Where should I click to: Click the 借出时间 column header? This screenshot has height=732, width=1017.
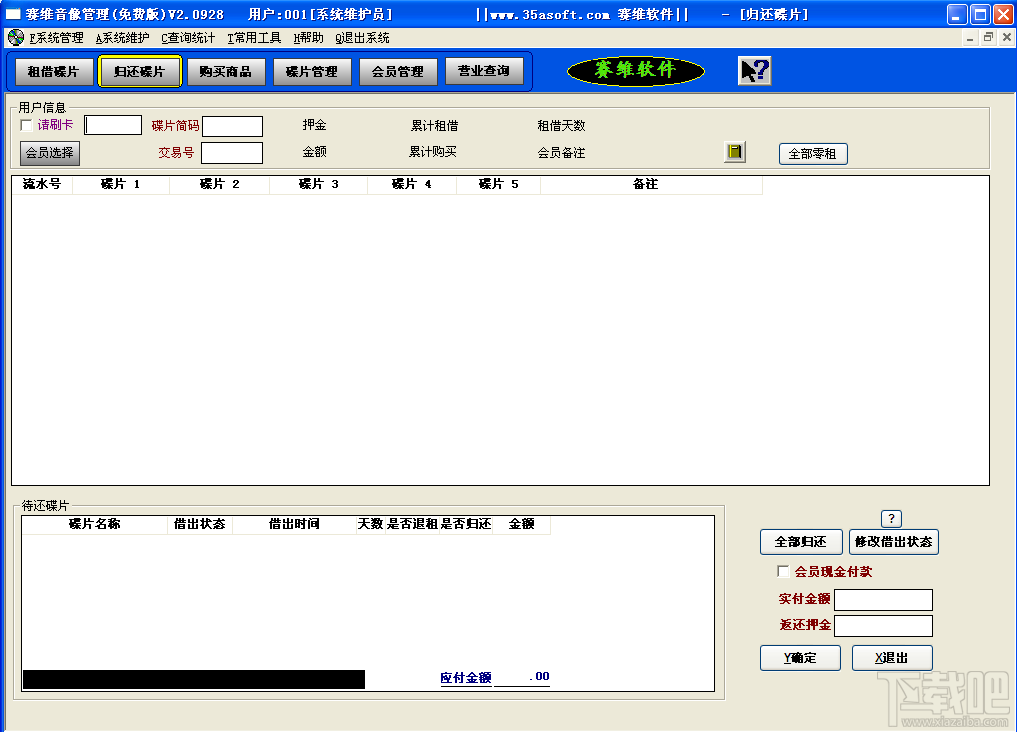click(x=294, y=524)
